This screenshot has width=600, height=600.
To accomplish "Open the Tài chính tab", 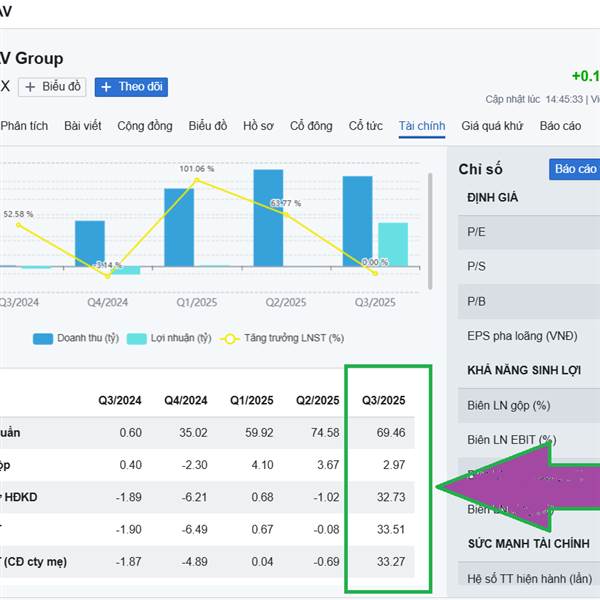I will (x=422, y=126).
